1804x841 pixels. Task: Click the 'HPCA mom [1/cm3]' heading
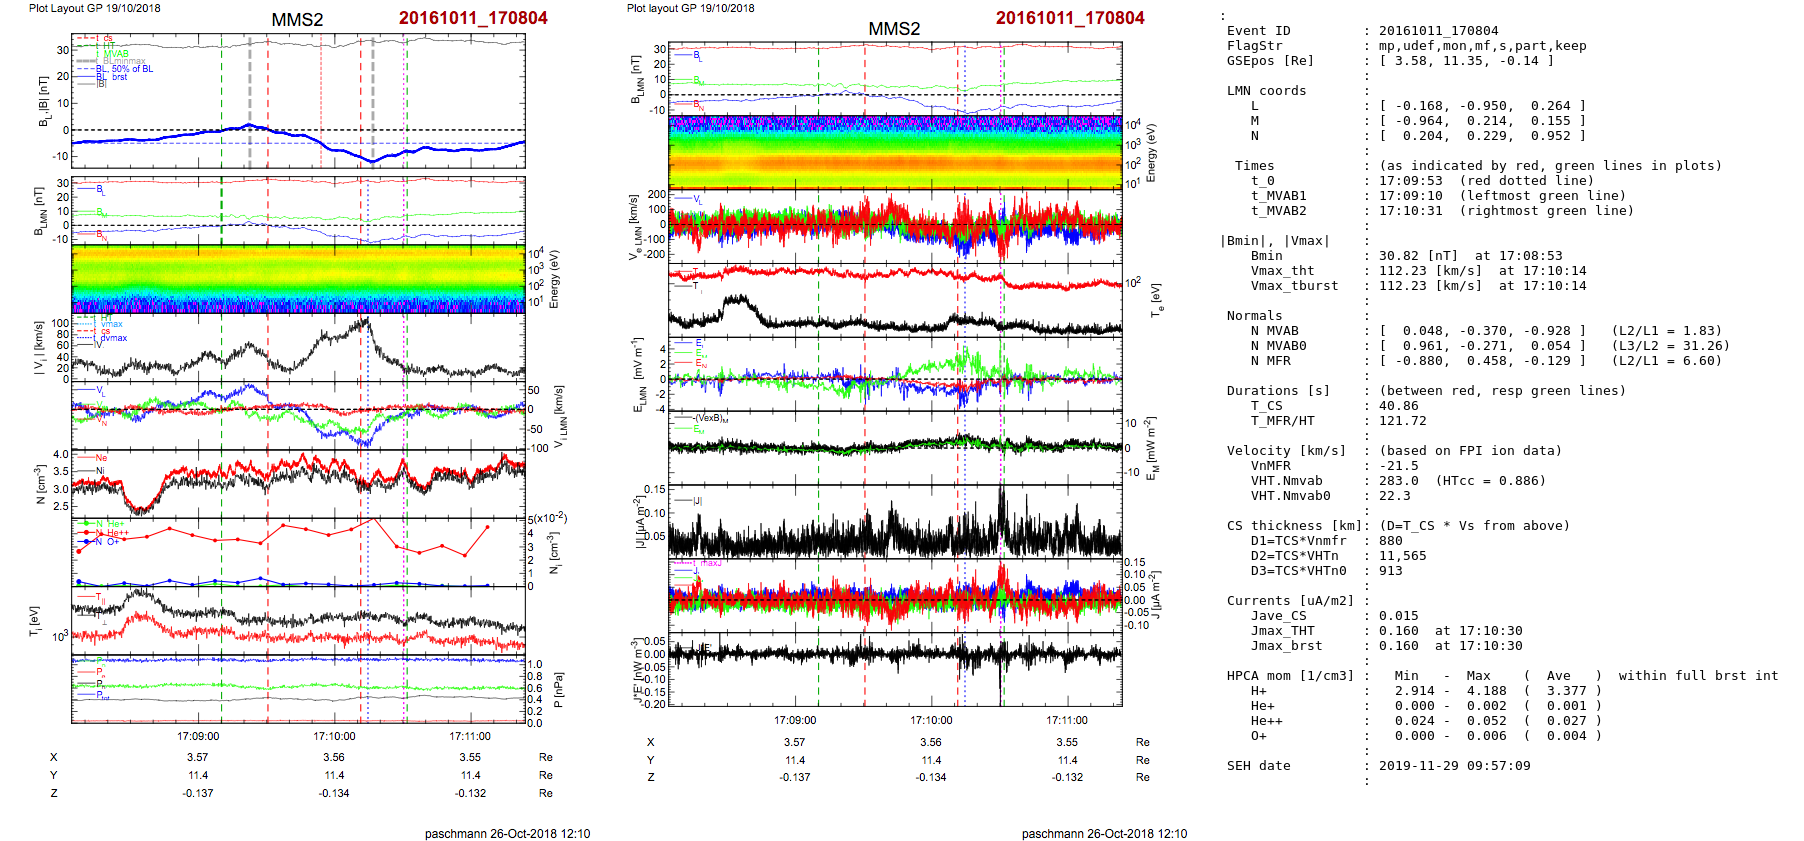pos(1290,676)
